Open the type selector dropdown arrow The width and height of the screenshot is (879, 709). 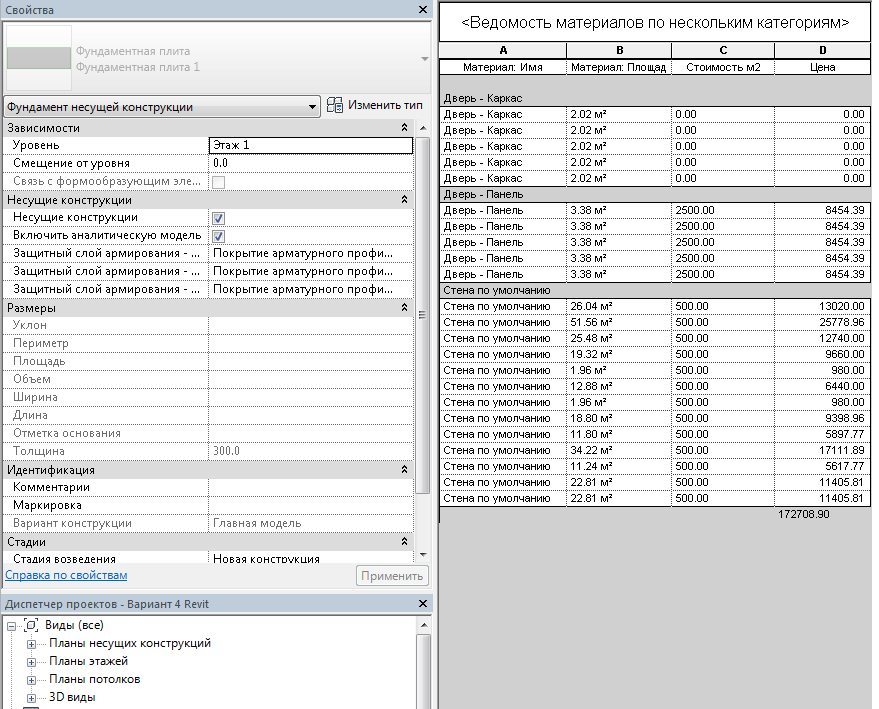pyautogui.click(x=424, y=59)
